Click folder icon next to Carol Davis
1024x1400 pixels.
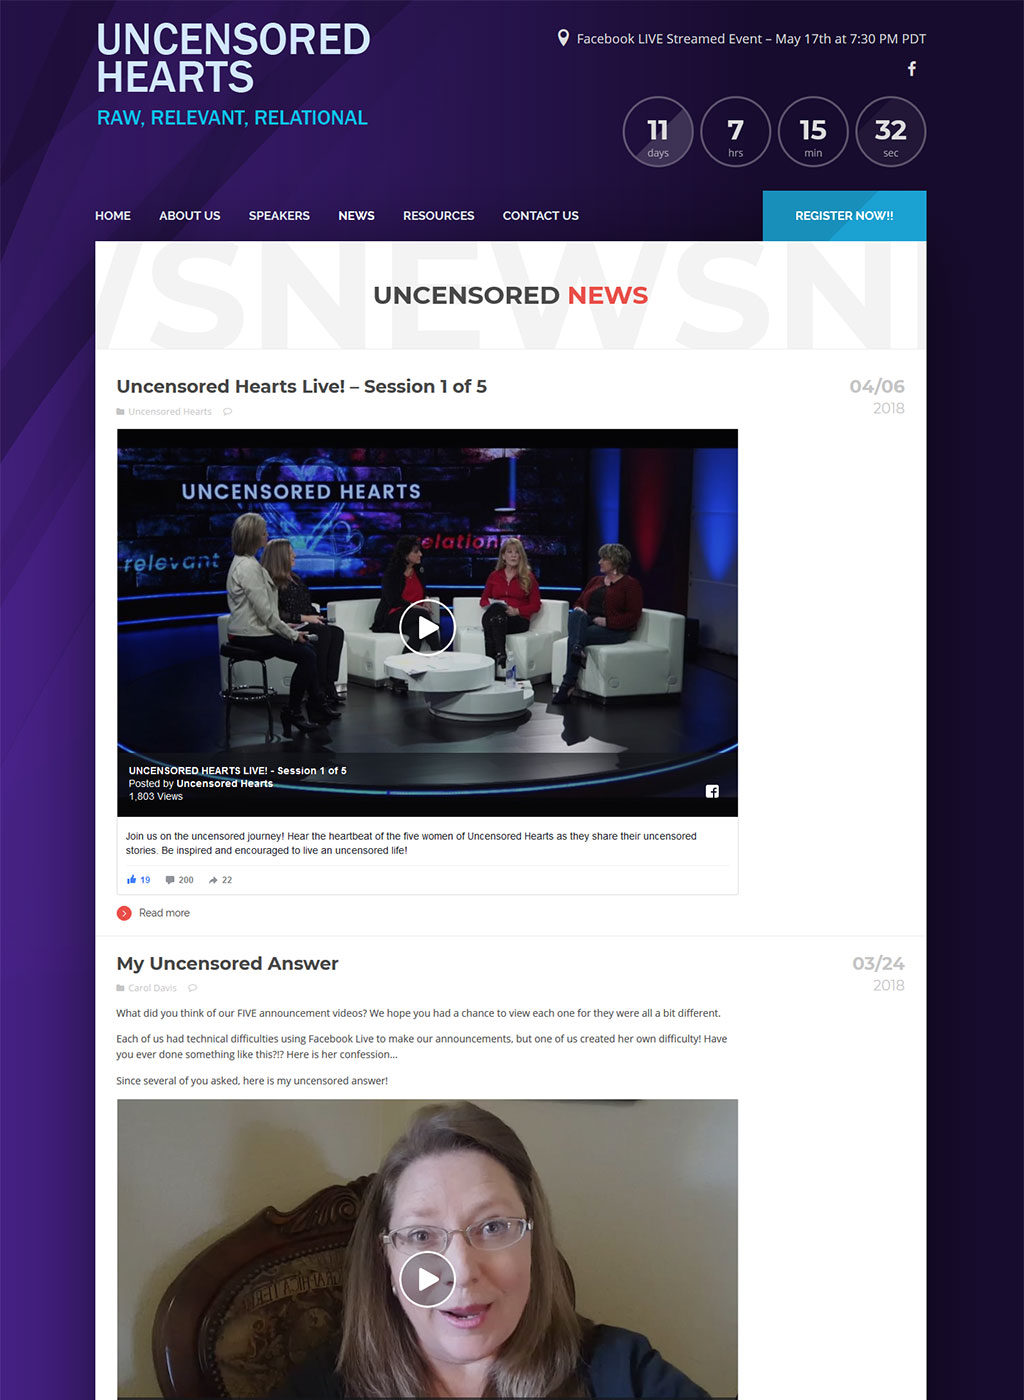120,988
